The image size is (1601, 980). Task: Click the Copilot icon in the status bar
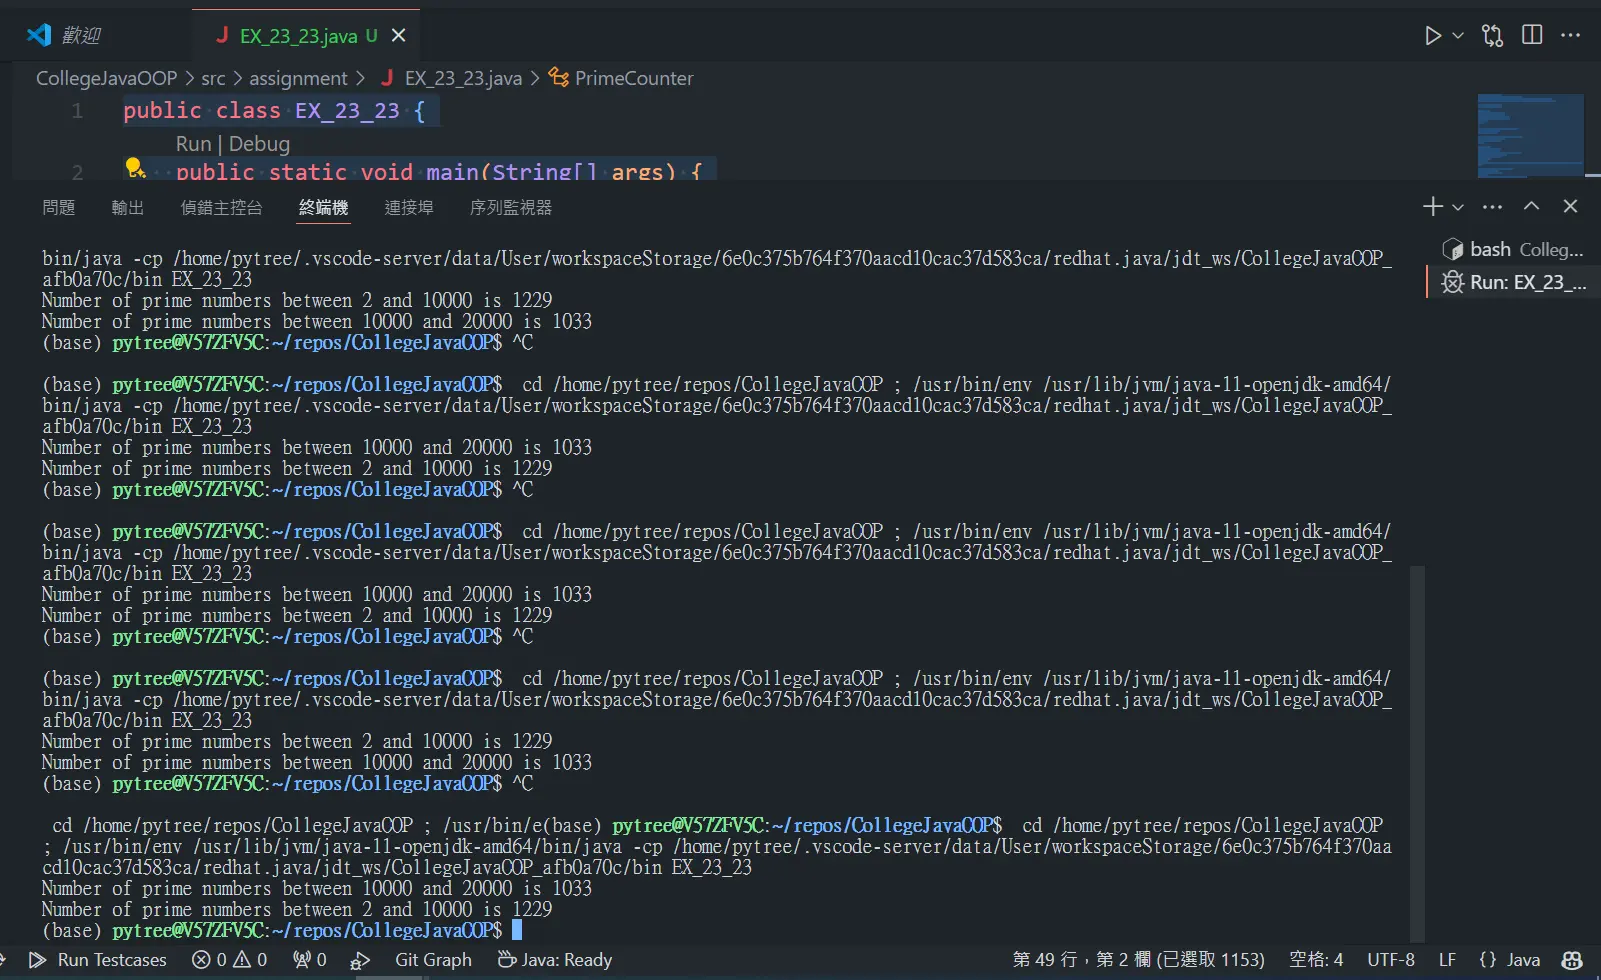click(x=1572, y=960)
